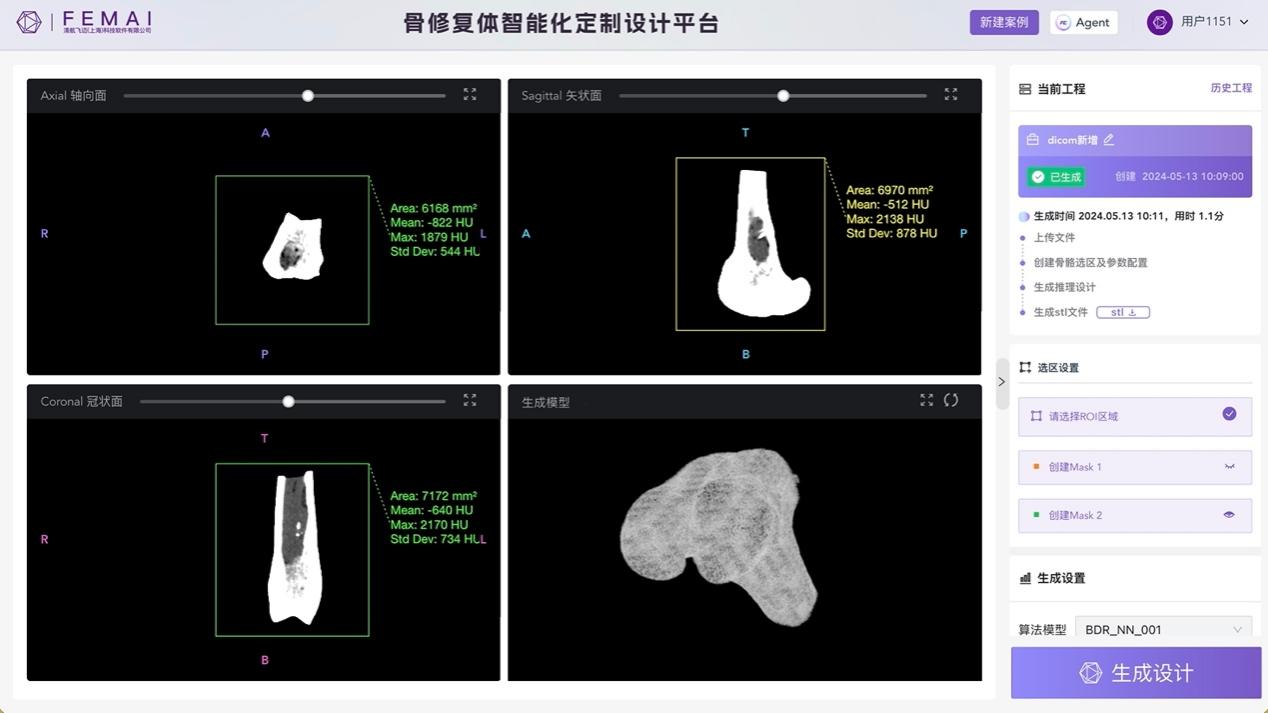Expand the Sagittal view to fullscreen
This screenshot has width=1268, height=713.
pos(951,94)
